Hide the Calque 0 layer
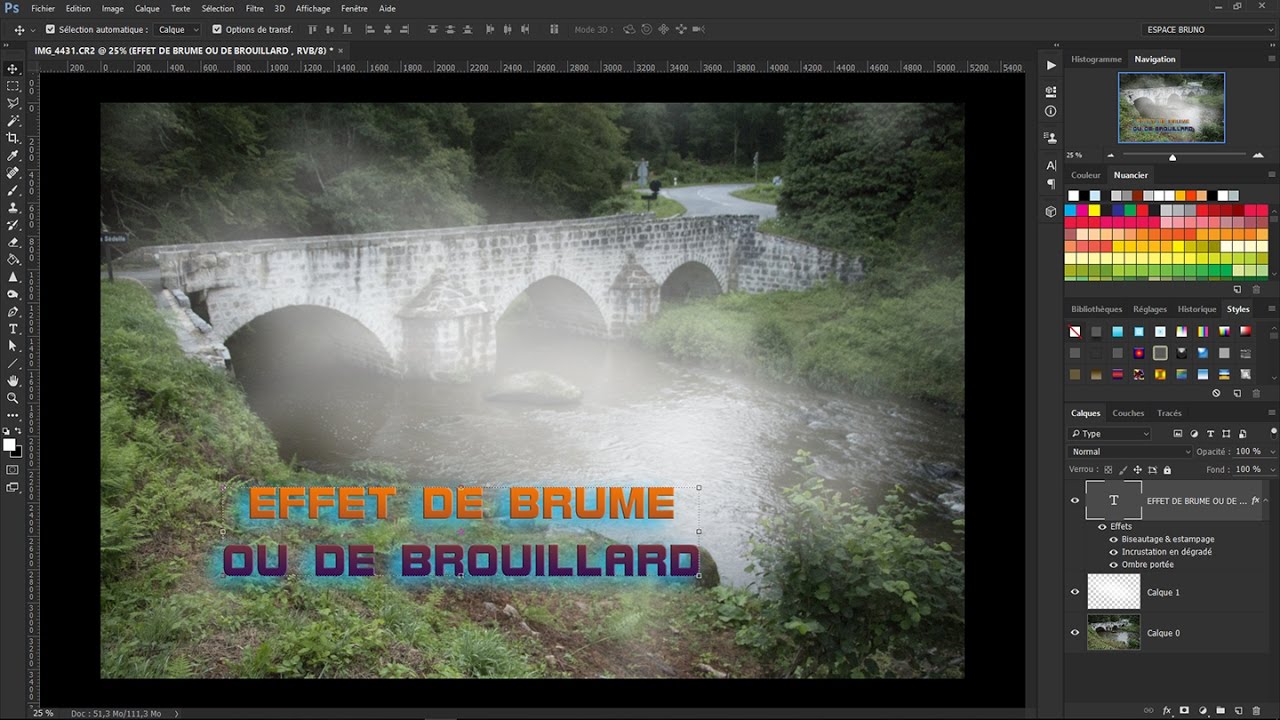Screen dimensions: 1280x720 (x=1075, y=633)
